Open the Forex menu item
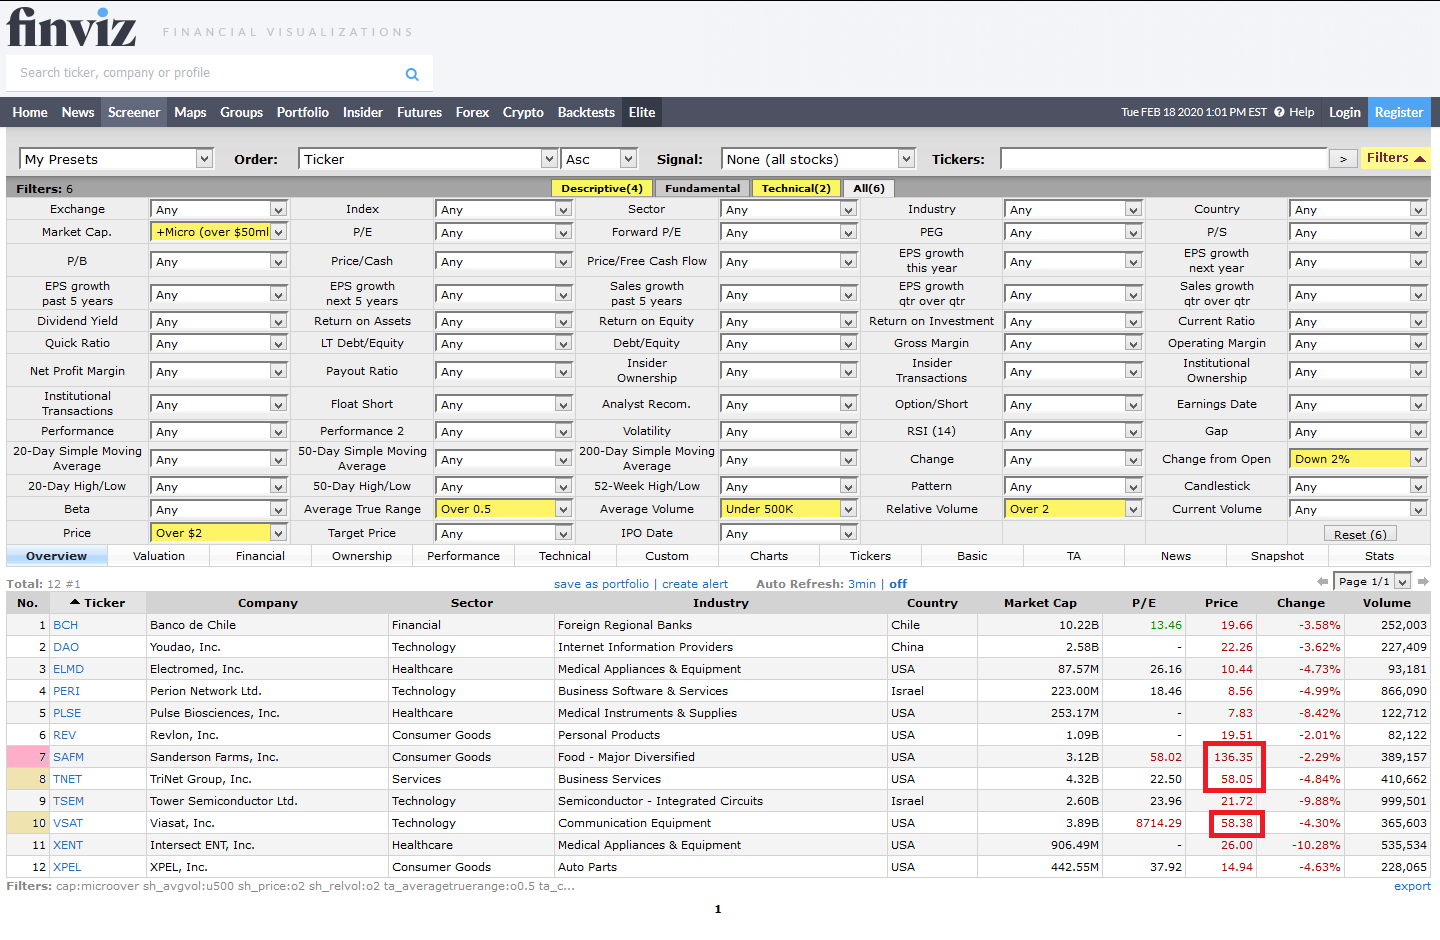The width and height of the screenshot is (1440, 940). point(472,112)
